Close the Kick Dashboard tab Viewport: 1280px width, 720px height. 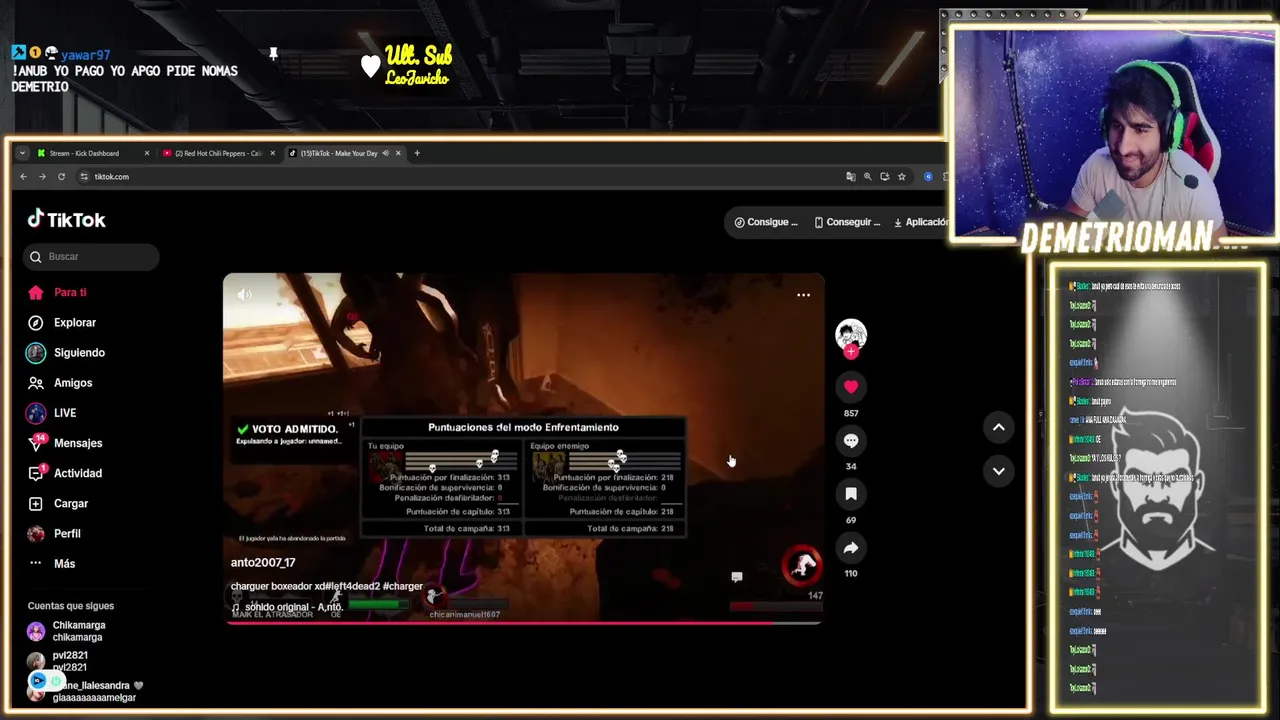(146, 153)
